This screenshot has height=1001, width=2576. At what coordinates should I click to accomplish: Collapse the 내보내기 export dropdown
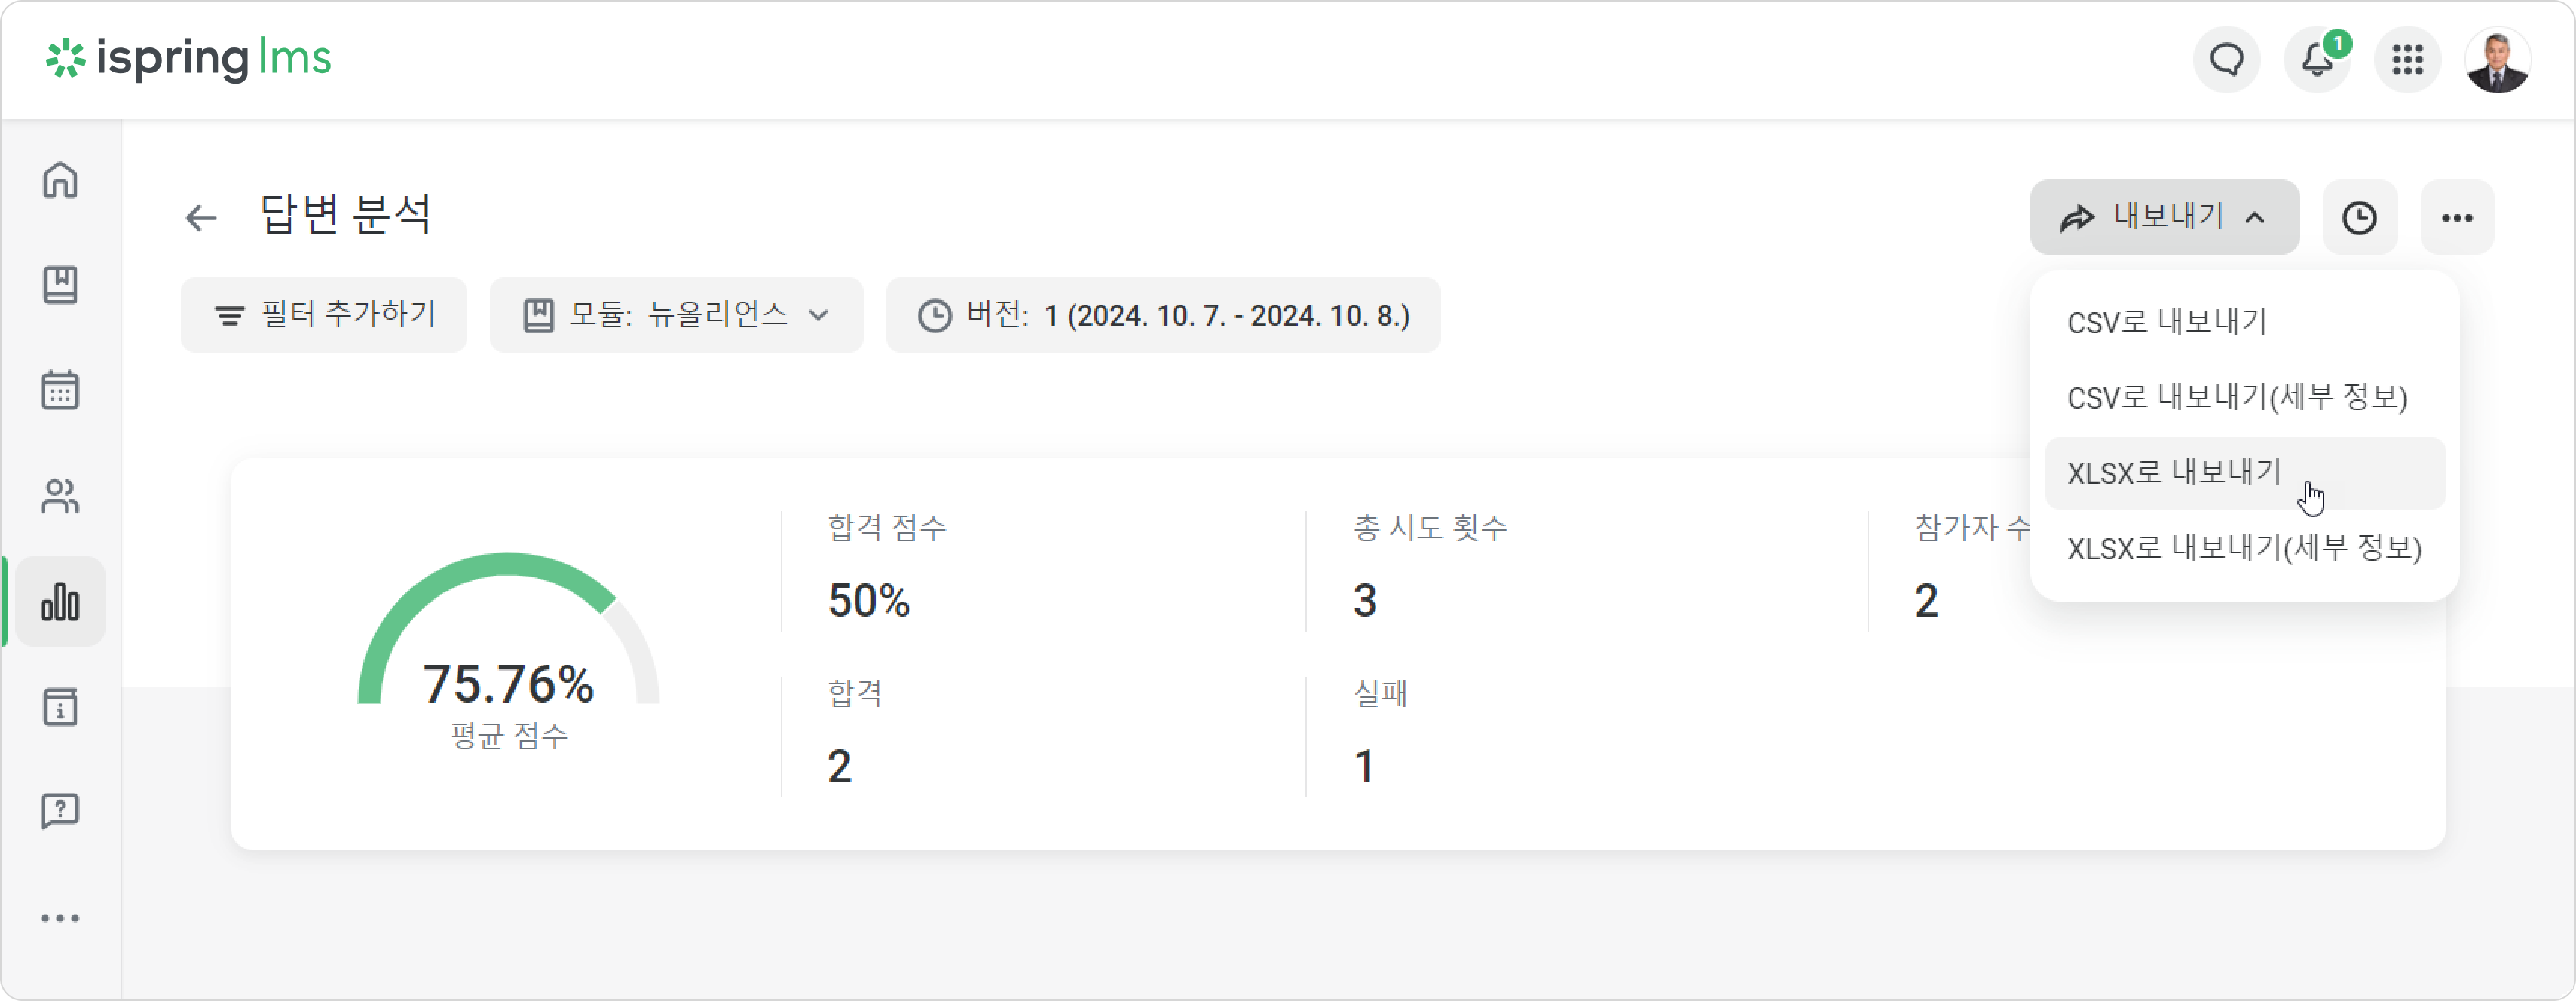click(2164, 217)
